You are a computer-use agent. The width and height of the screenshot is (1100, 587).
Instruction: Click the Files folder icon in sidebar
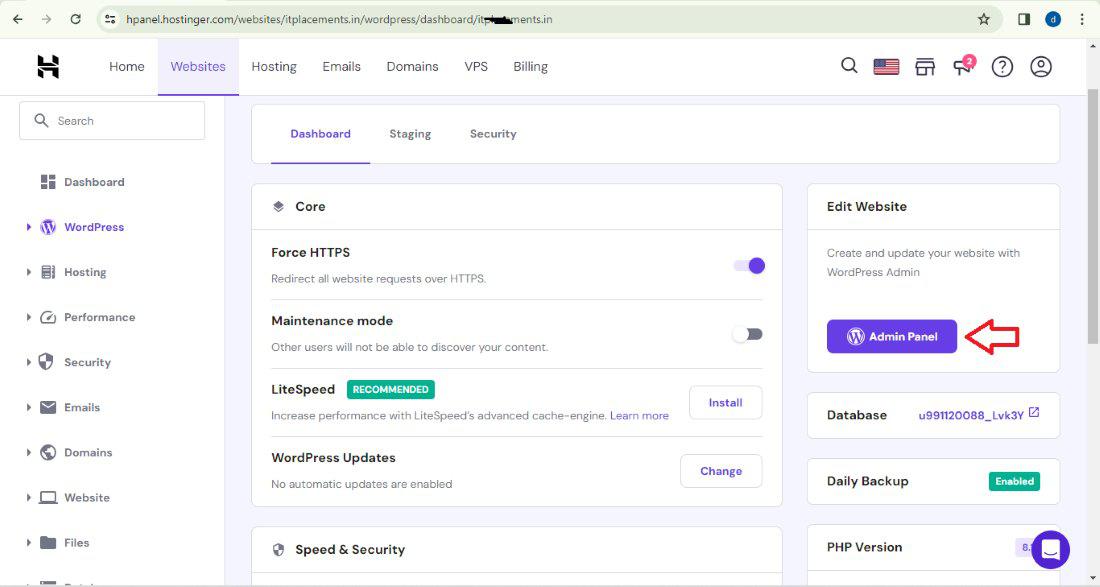pos(48,542)
